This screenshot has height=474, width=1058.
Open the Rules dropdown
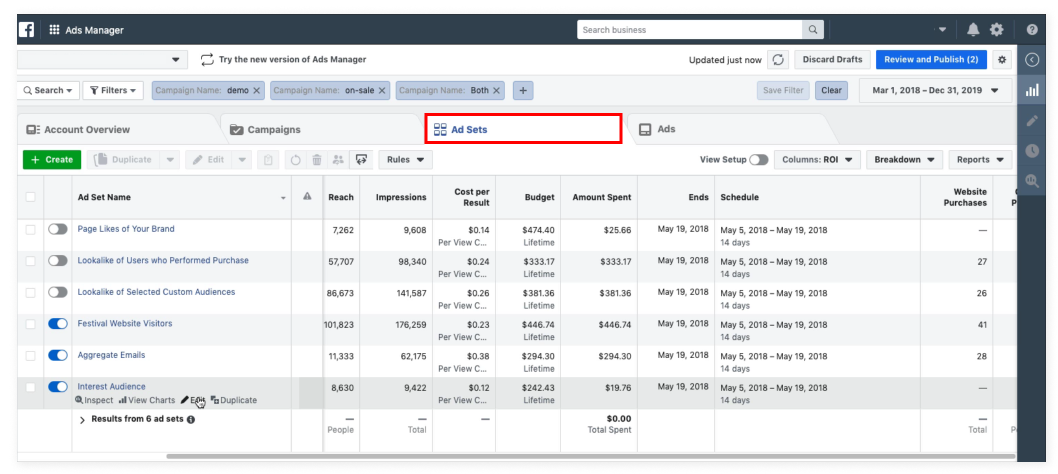click(406, 160)
